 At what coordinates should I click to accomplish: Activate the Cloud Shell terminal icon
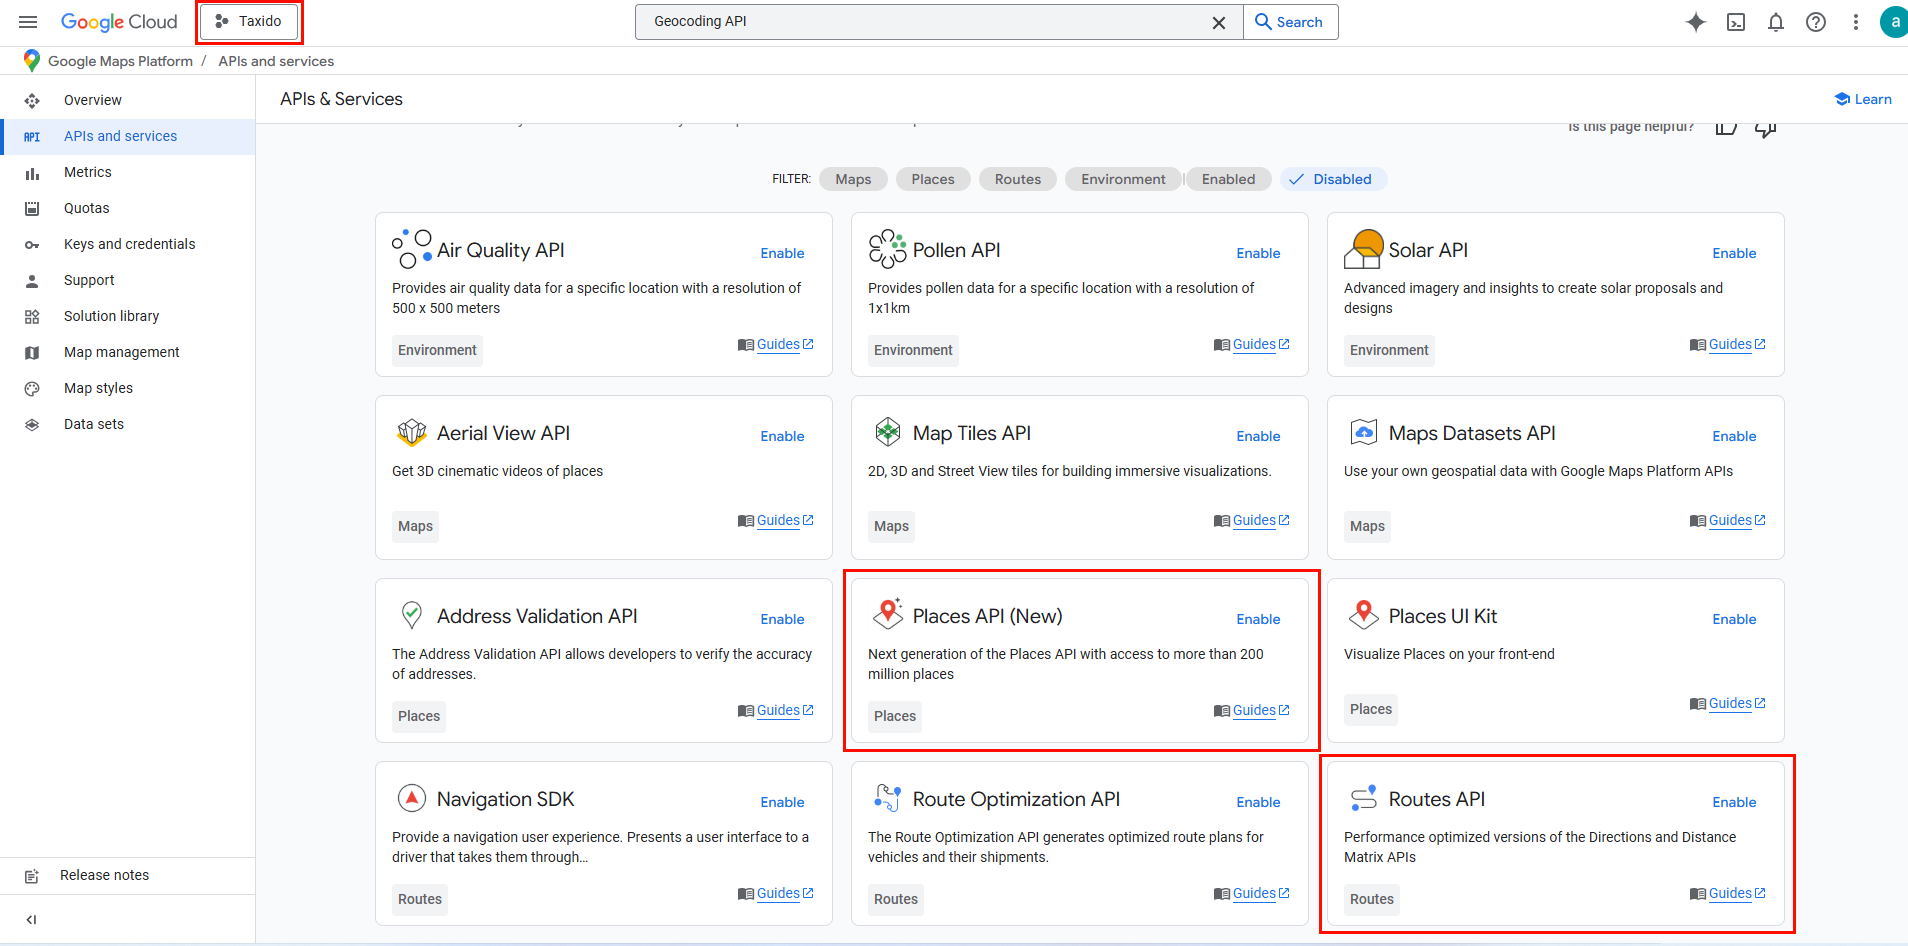(1736, 22)
